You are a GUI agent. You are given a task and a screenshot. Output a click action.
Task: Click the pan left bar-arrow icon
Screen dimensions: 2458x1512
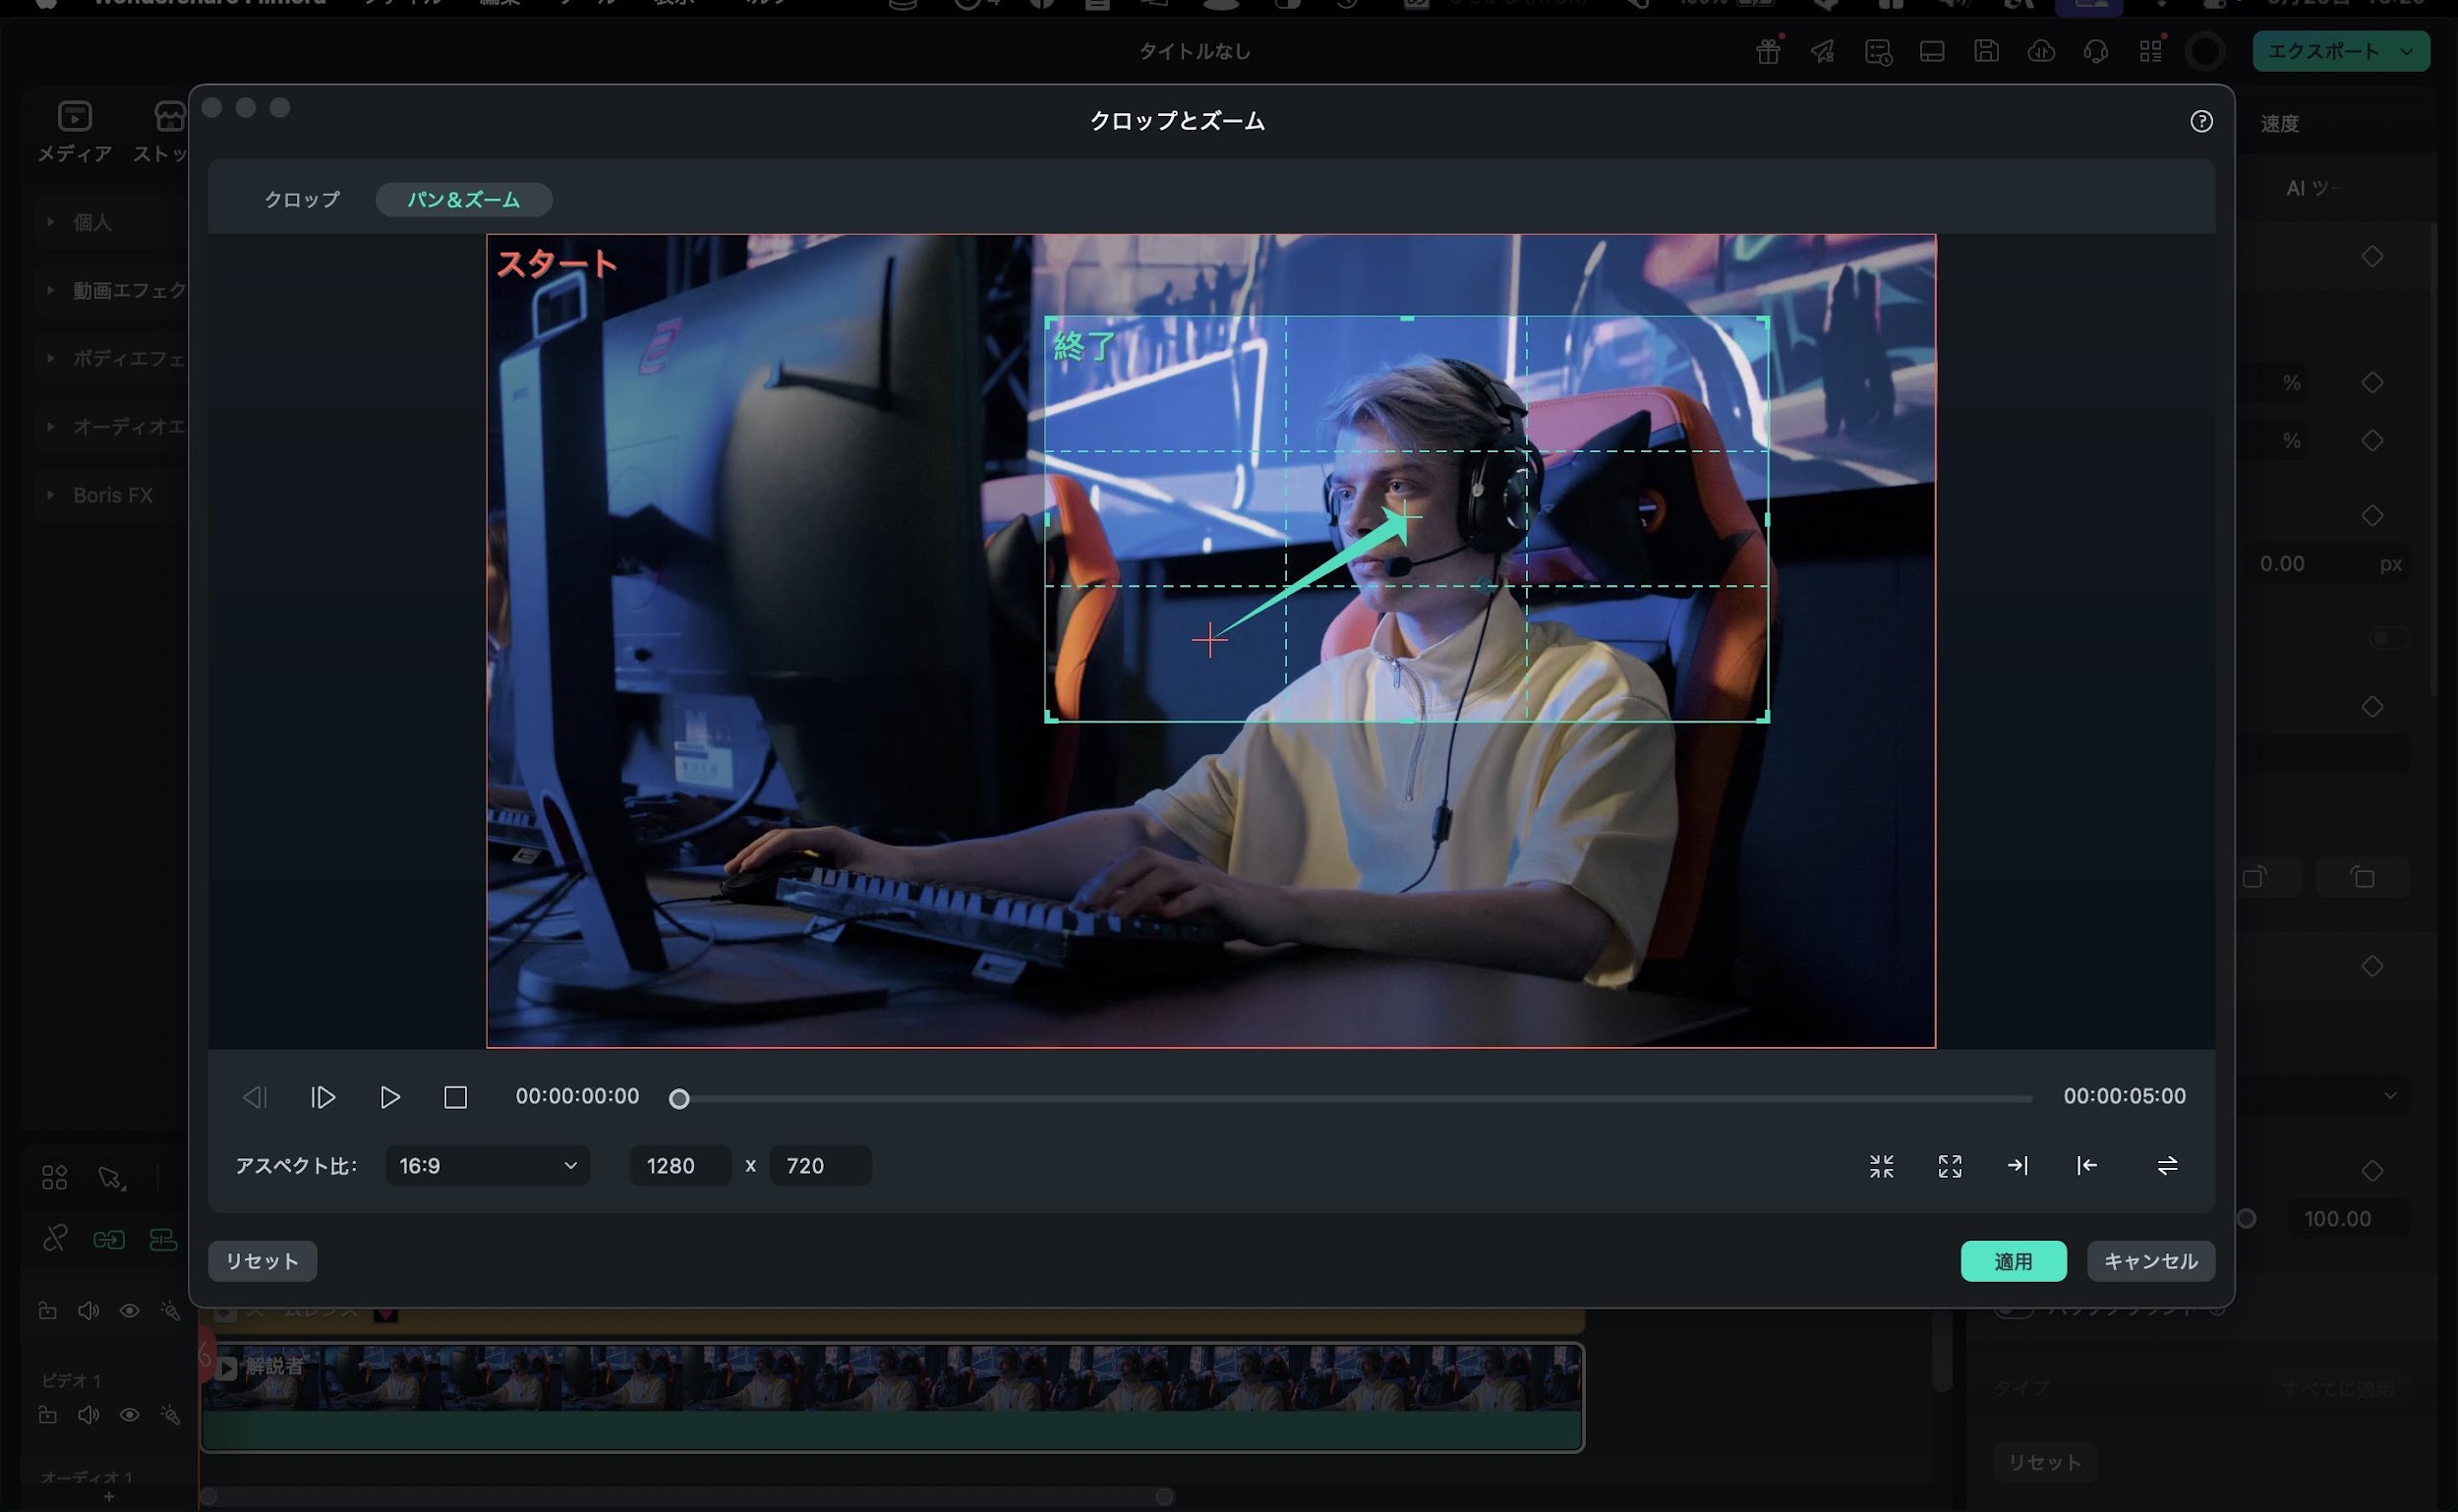[2086, 1166]
